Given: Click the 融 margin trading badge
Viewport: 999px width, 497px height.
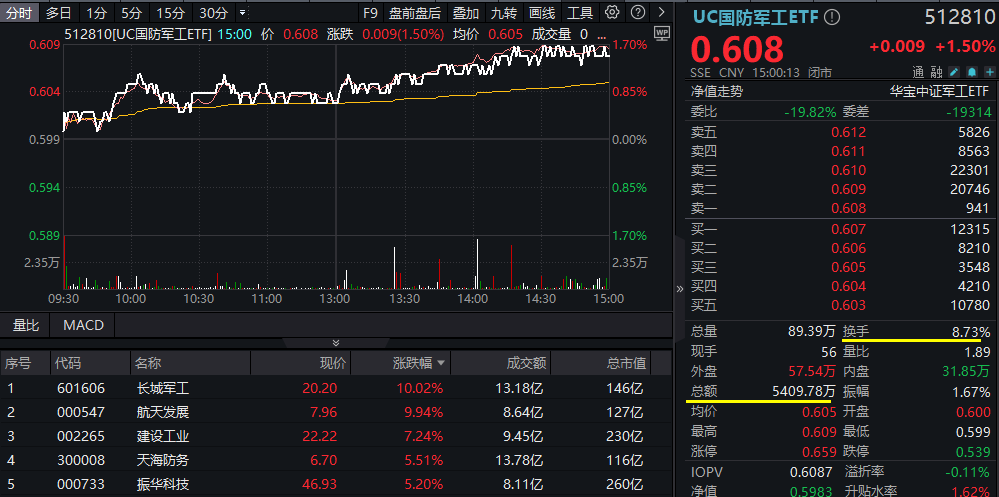Looking at the screenshot, I should click(x=936, y=72).
